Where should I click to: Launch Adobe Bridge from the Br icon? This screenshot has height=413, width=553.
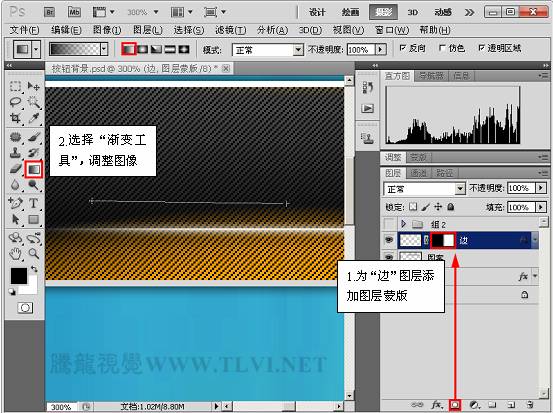pyautogui.click(x=49, y=12)
